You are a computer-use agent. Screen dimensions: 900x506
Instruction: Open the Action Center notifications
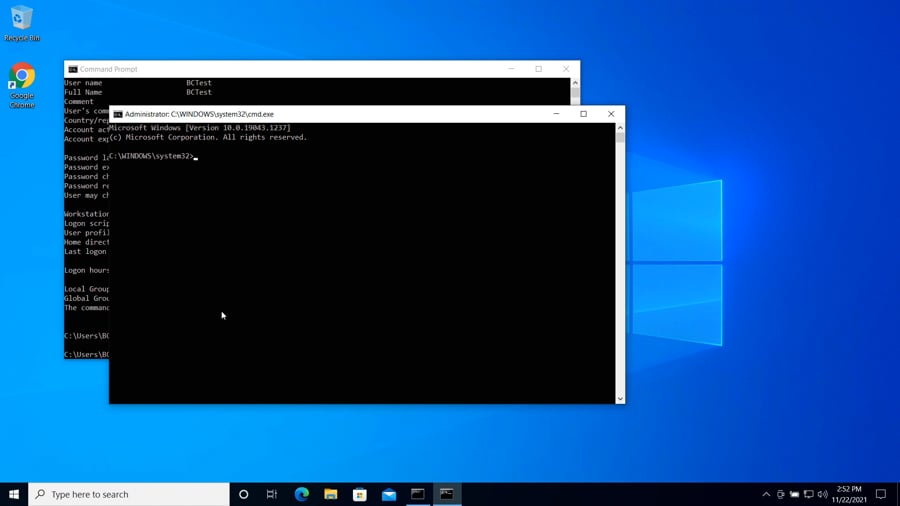(881, 494)
